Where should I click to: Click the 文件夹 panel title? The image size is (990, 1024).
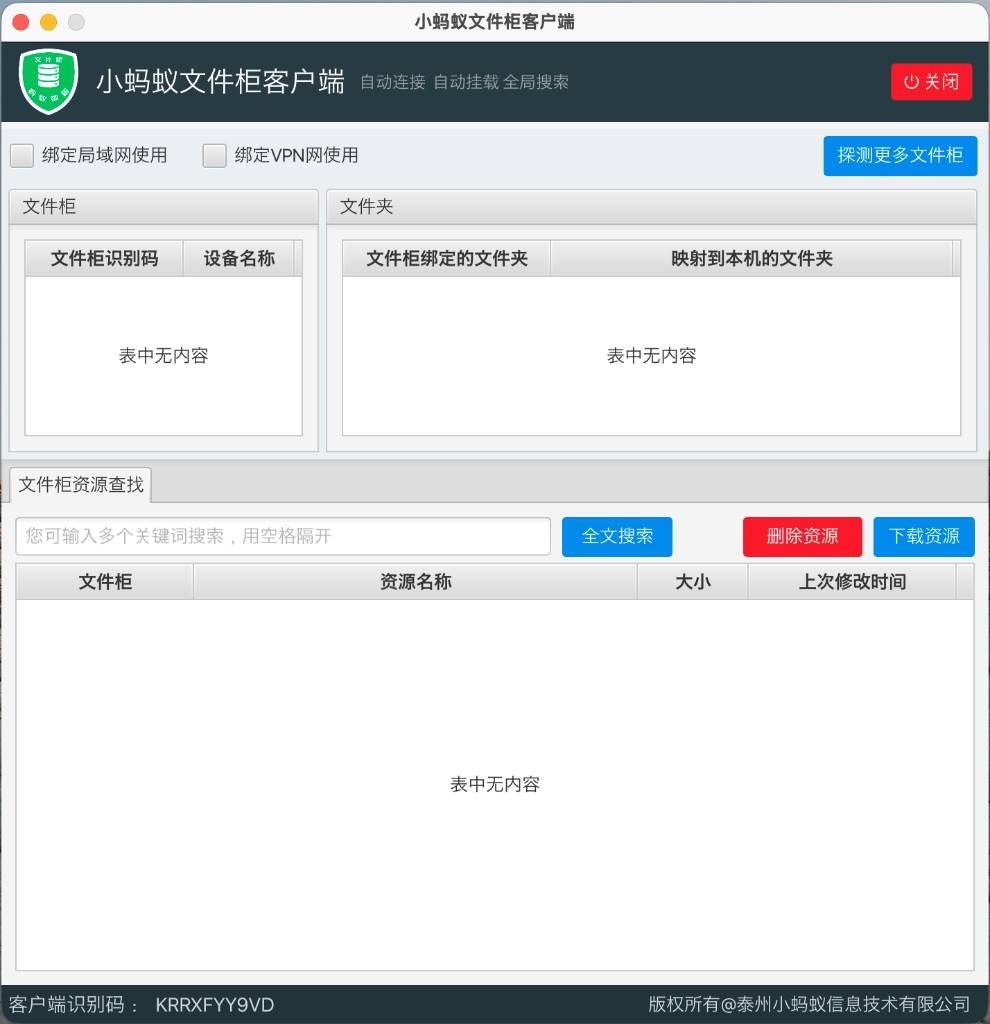click(x=366, y=206)
